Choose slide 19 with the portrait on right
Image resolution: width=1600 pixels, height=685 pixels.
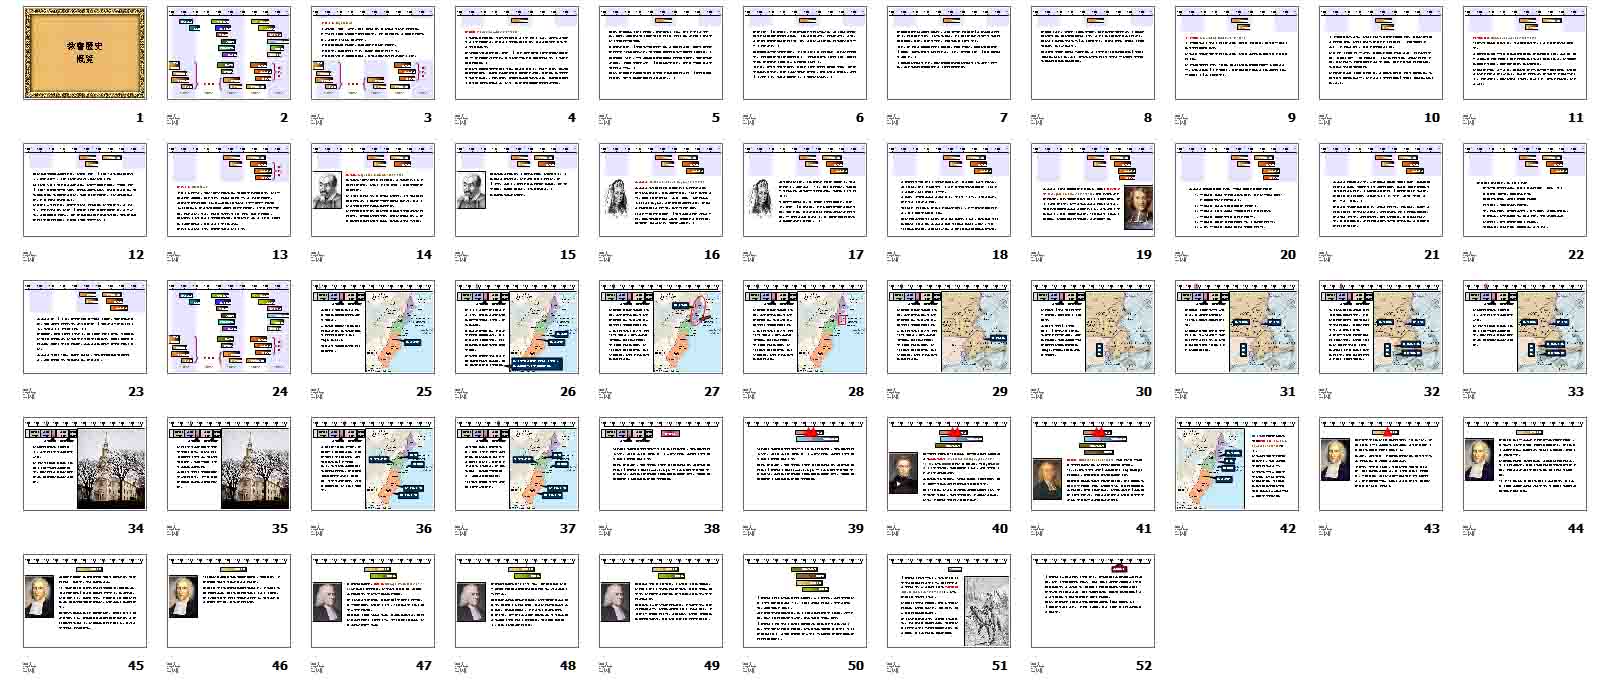(1093, 190)
